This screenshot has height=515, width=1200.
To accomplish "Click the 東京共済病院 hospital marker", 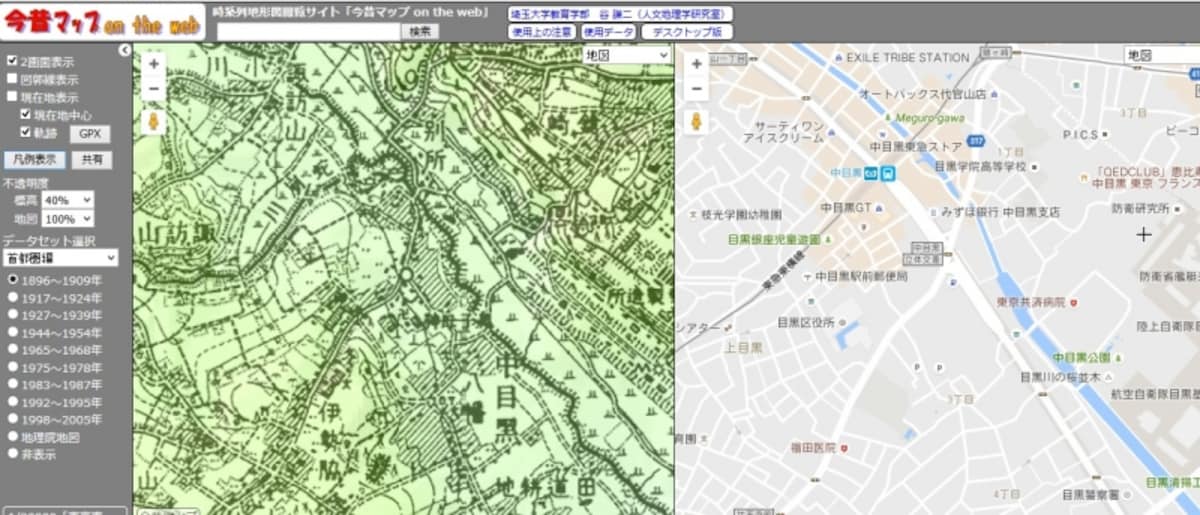I will [1074, 302].
